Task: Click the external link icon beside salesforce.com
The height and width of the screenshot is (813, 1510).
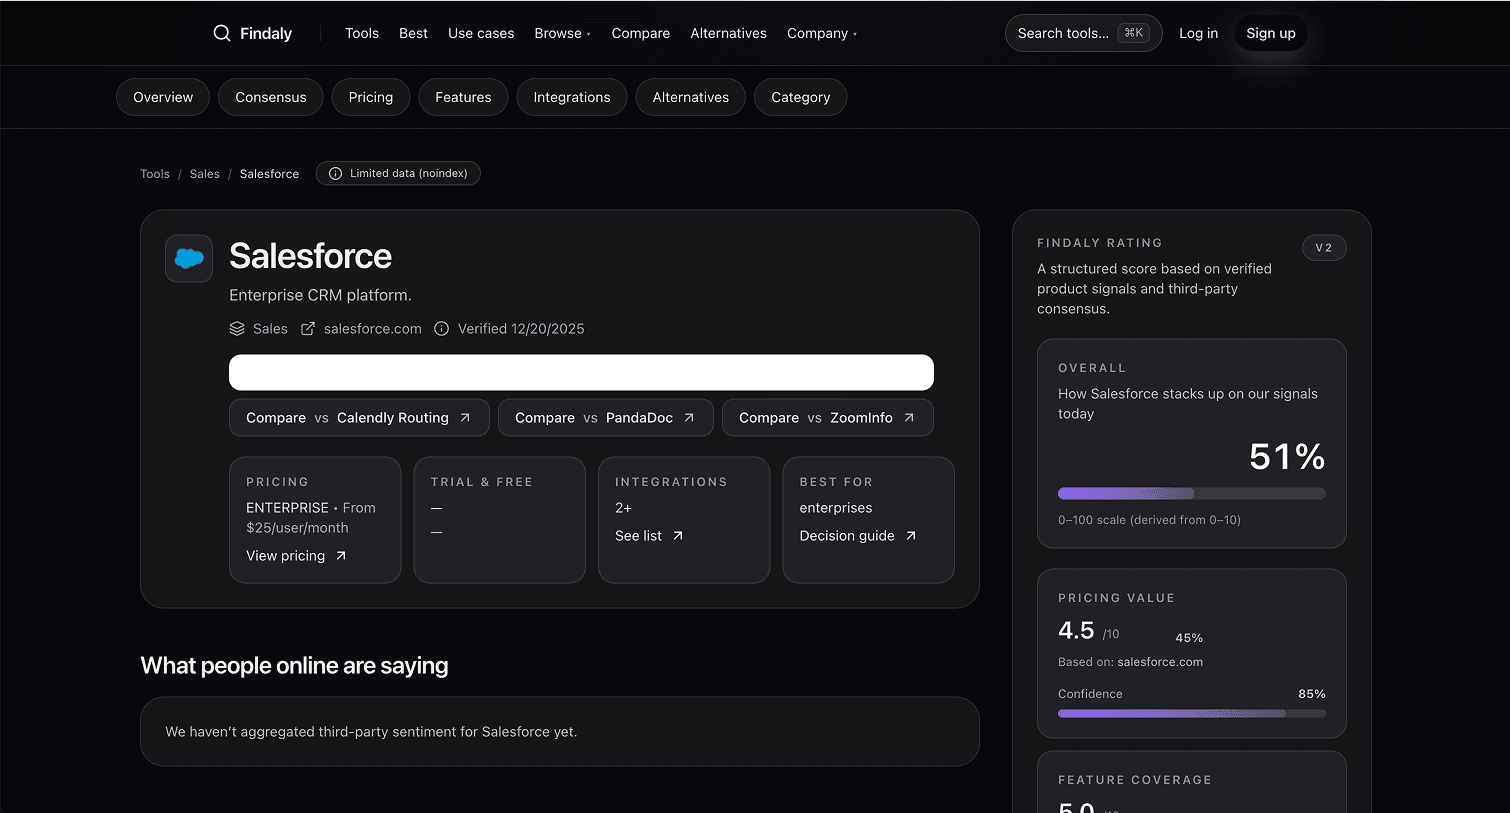Action: [308, 329]
